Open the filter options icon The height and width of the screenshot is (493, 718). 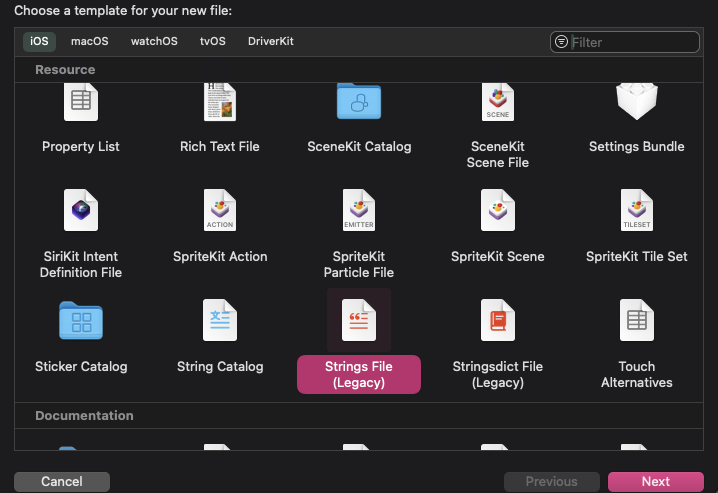tap(561, 42)
